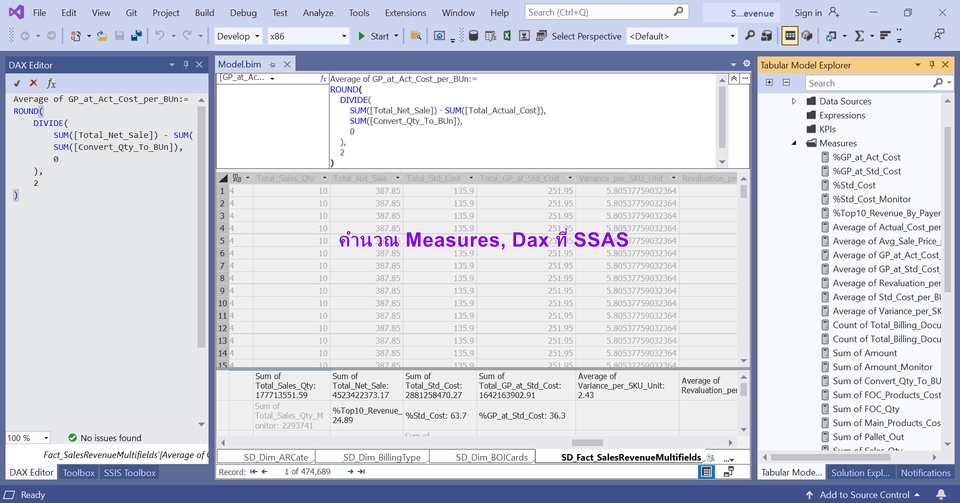The height and width of the screenshot is (503, 960).
Task: Click the Save All toolbar icon
Action: coord(136,36)
